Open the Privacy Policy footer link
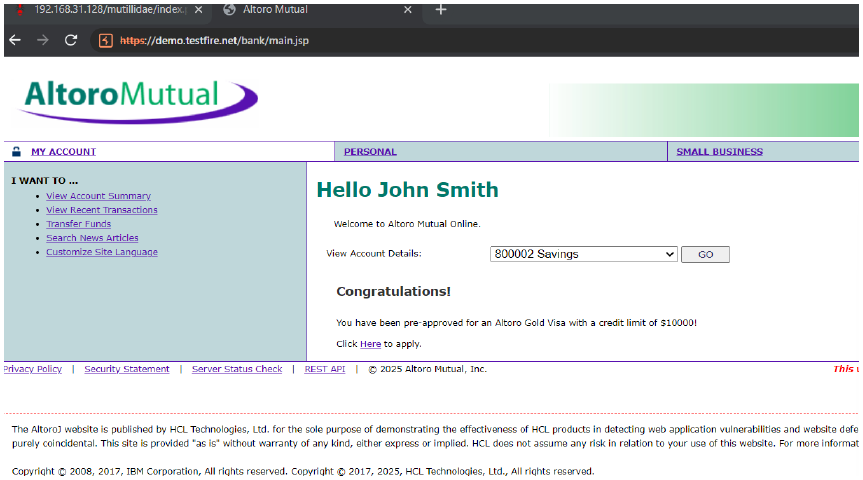 [32, 369]
